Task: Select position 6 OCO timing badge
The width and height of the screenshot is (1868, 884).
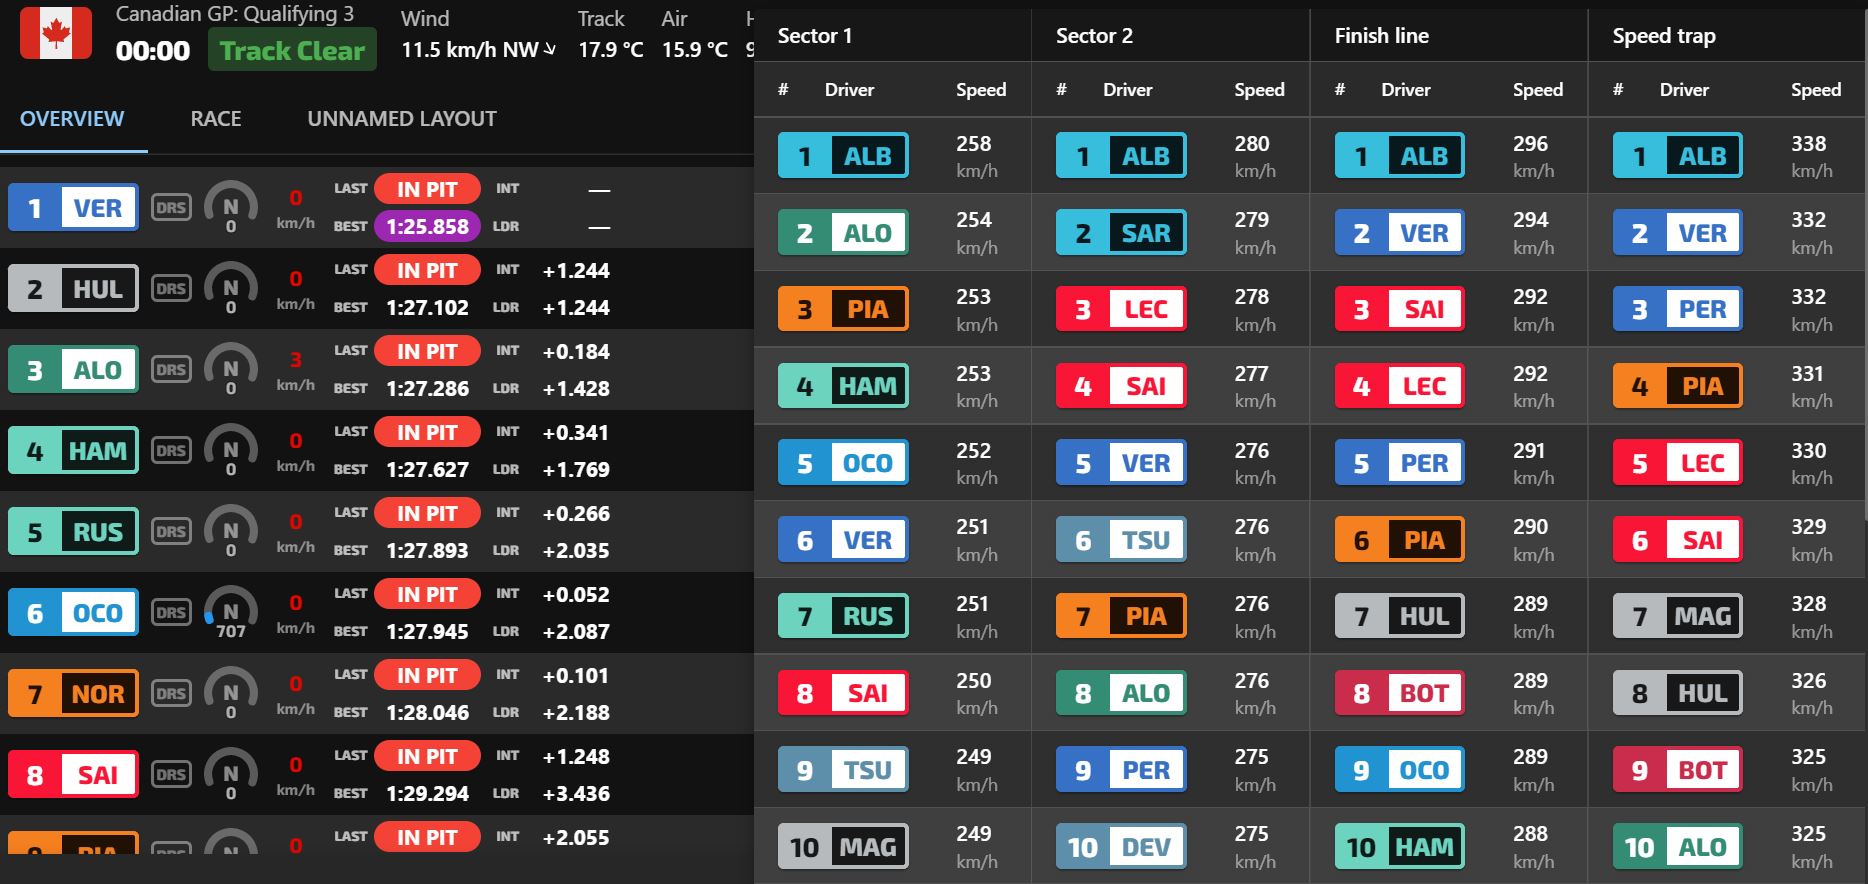Action: click(x=73, y=613)
